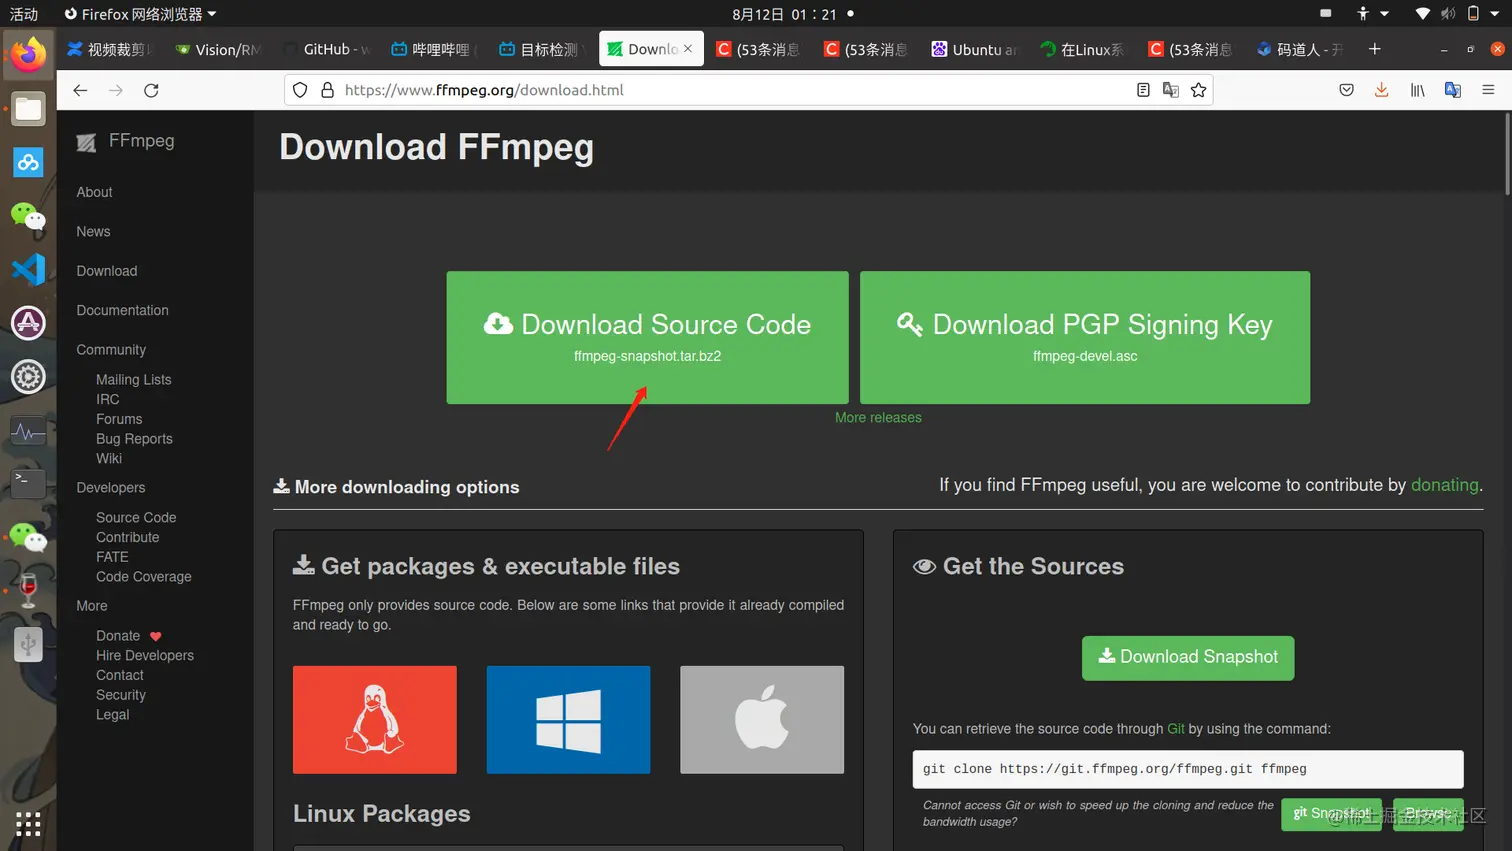
Task: Open Software Updater icon in dock
Action: pos(28,323)
